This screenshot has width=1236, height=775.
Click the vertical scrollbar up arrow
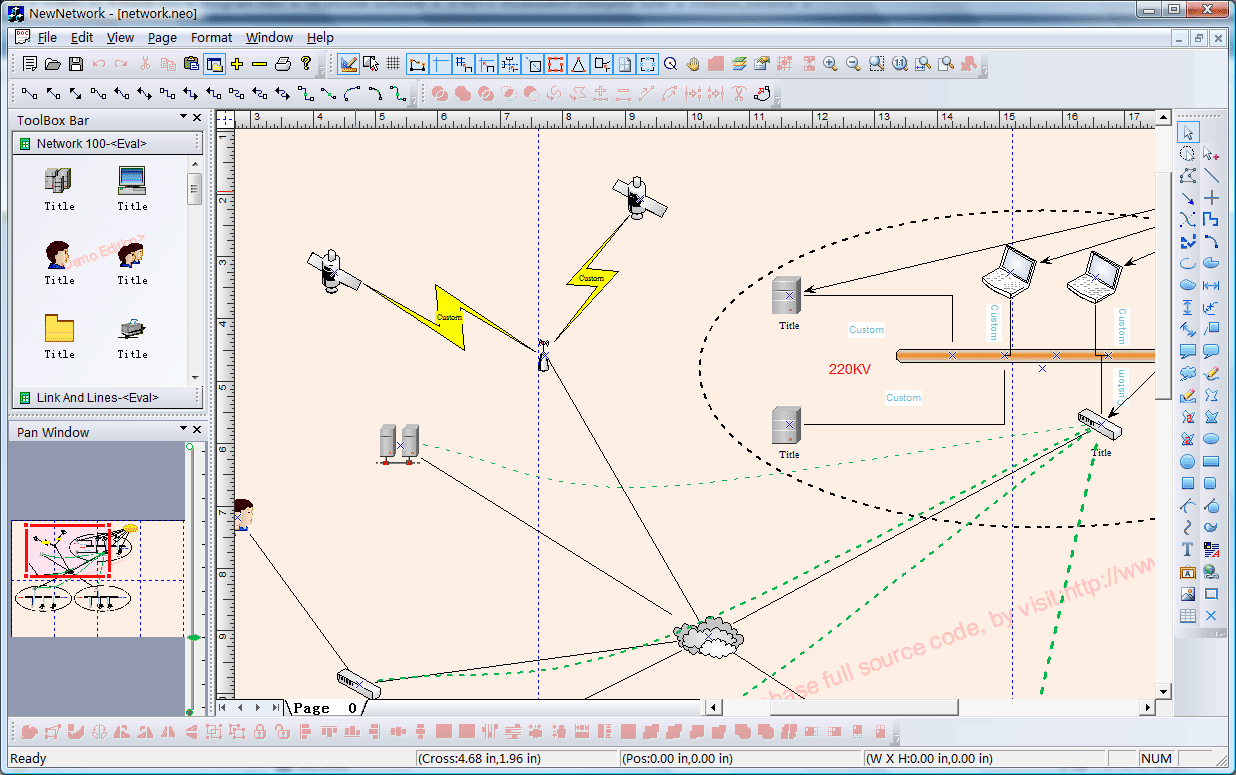click(x=1163, y=118)
